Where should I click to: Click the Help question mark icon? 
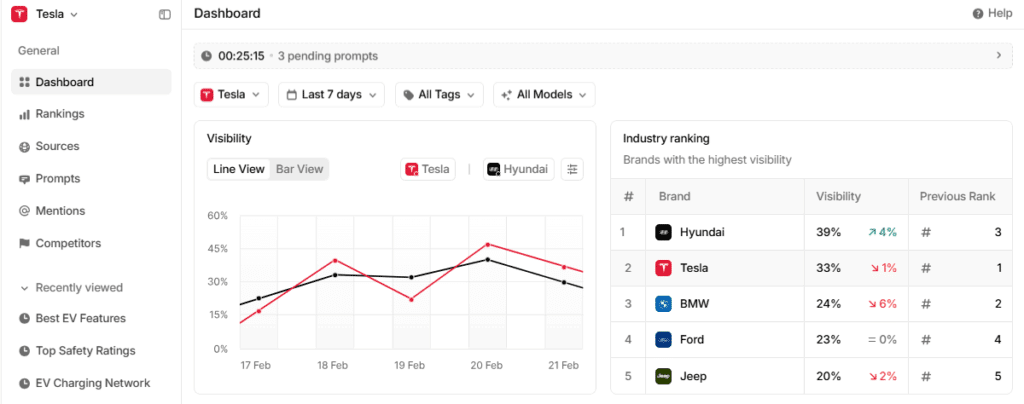(977, 14)
